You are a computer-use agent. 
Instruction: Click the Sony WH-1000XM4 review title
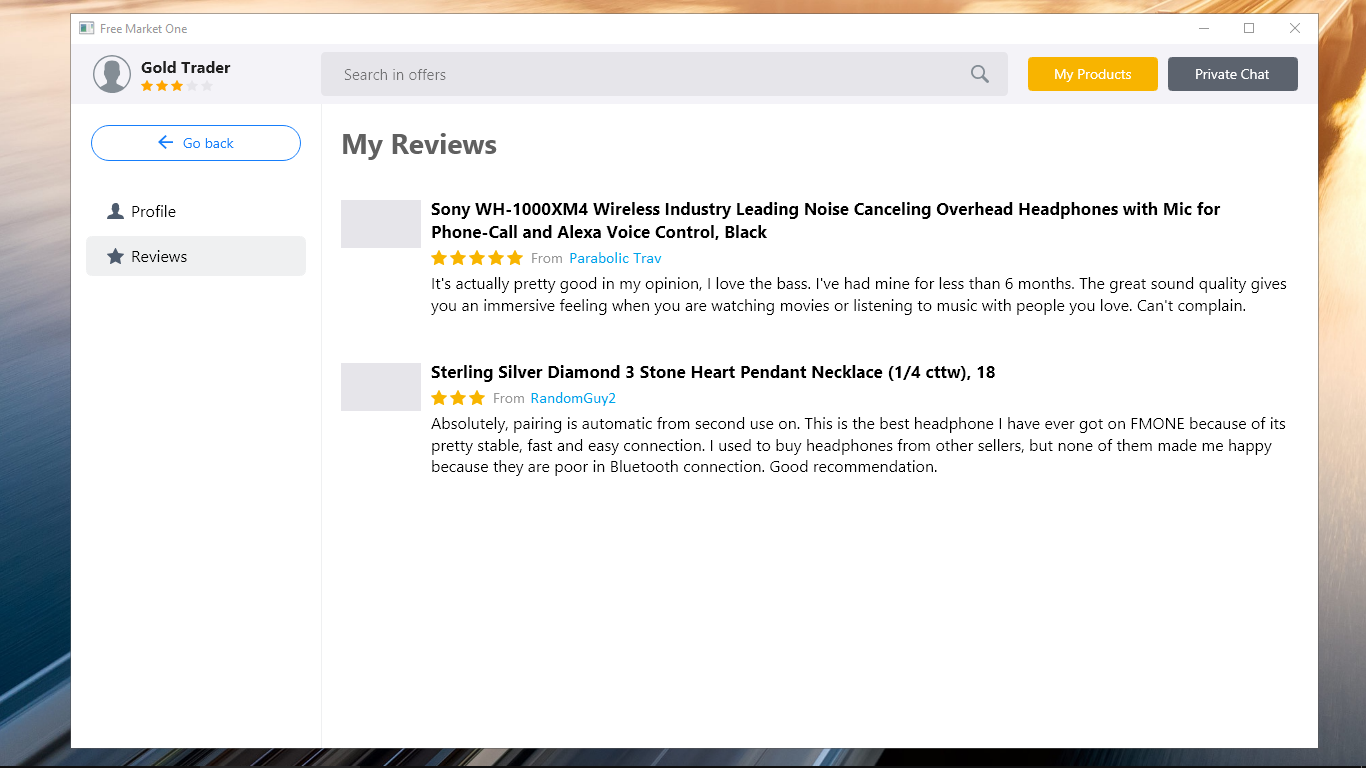[826, 221]
